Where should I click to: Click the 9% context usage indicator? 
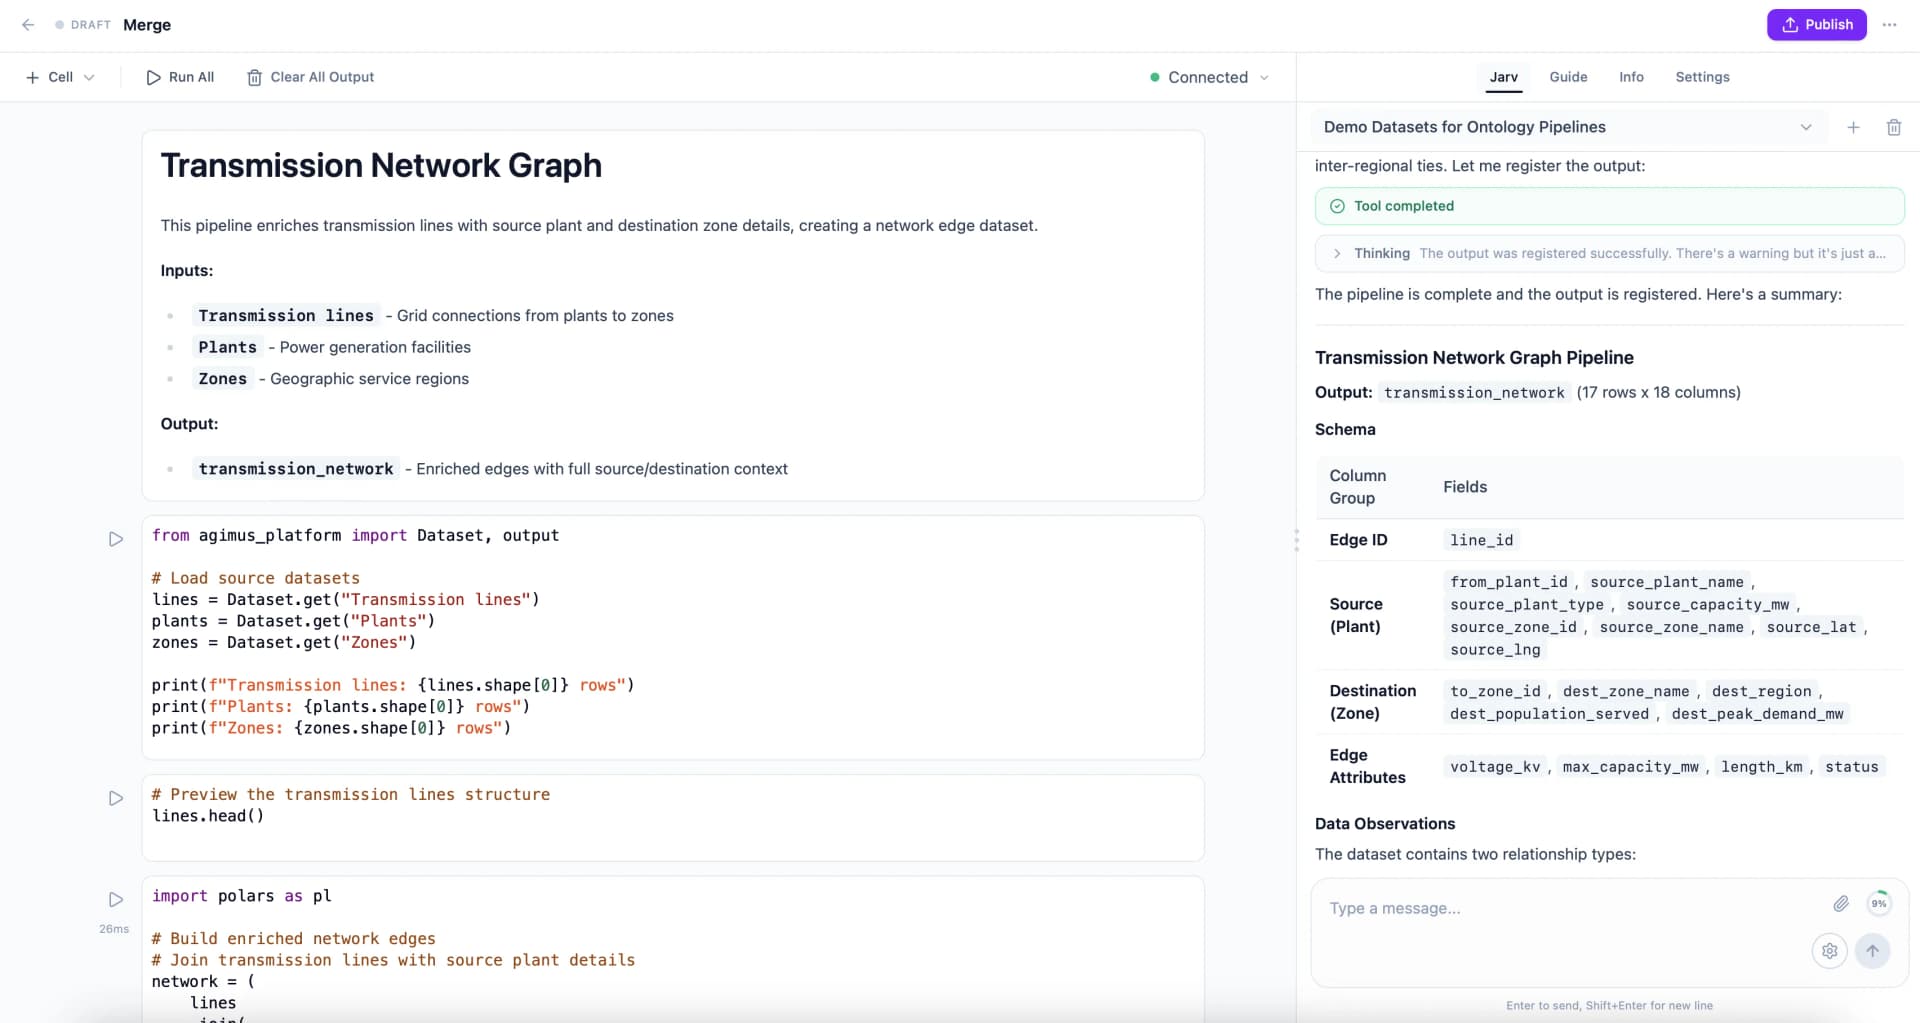(x=1879, y=903)
